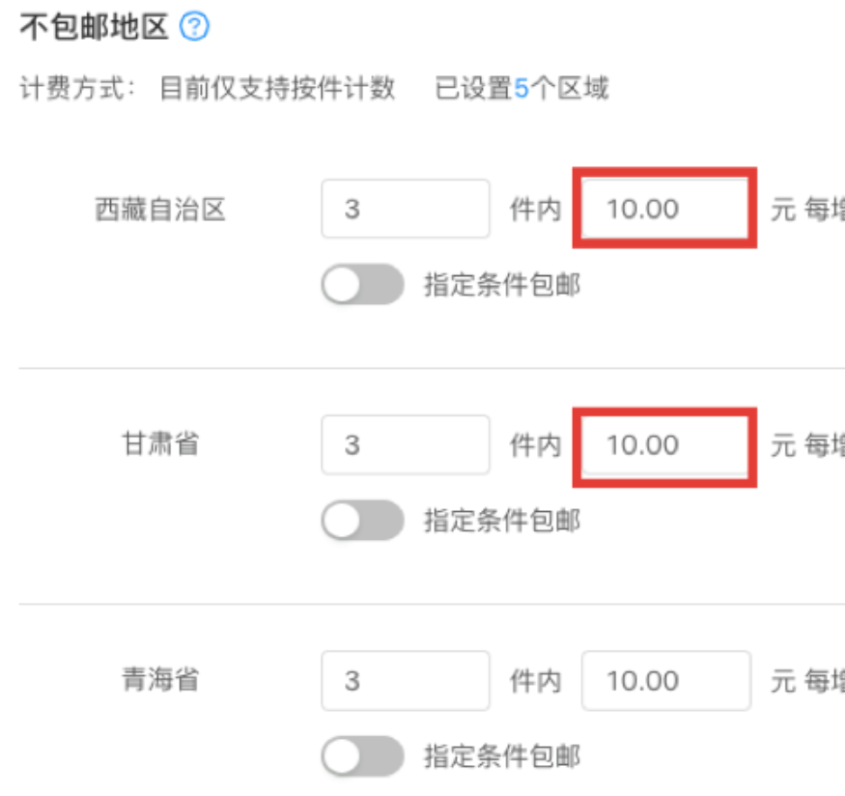845x796 pixels.
Task: Click the 件内 label in 西藏自治区 row
Action: [x=536, y=209]
